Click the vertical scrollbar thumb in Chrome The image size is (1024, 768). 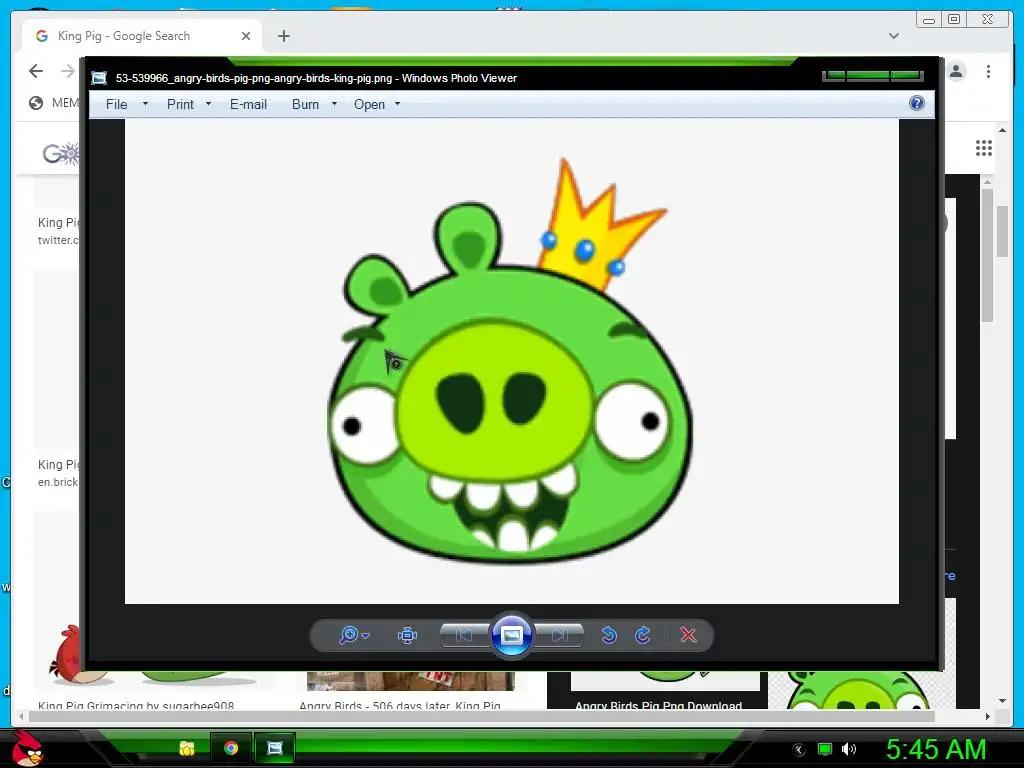tap(1002, 231)
